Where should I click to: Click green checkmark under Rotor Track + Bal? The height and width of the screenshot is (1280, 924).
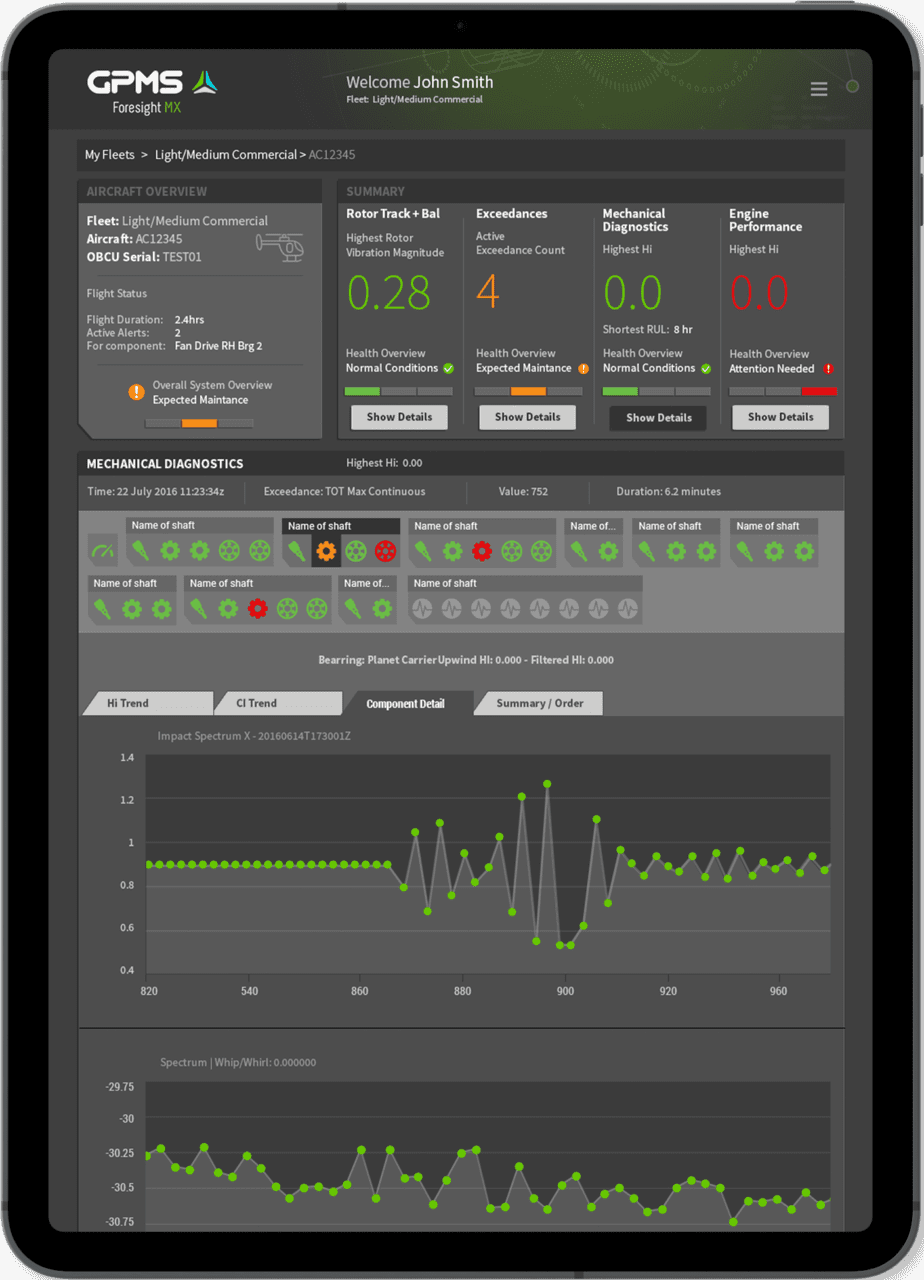point(448,368)
